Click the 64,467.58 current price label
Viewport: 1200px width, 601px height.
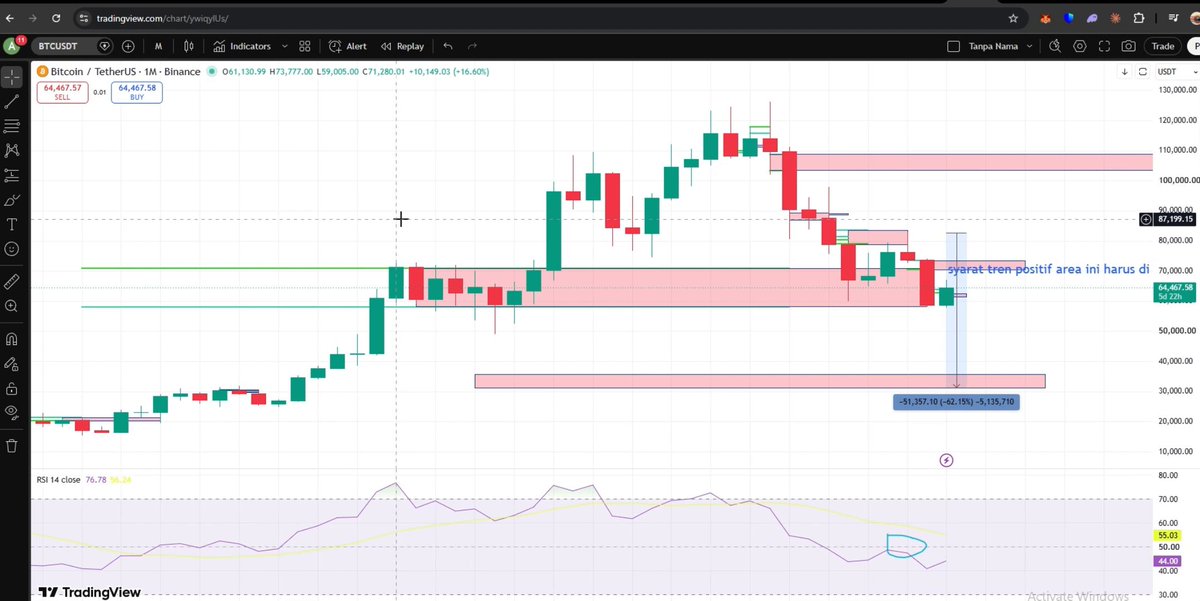1176,287
